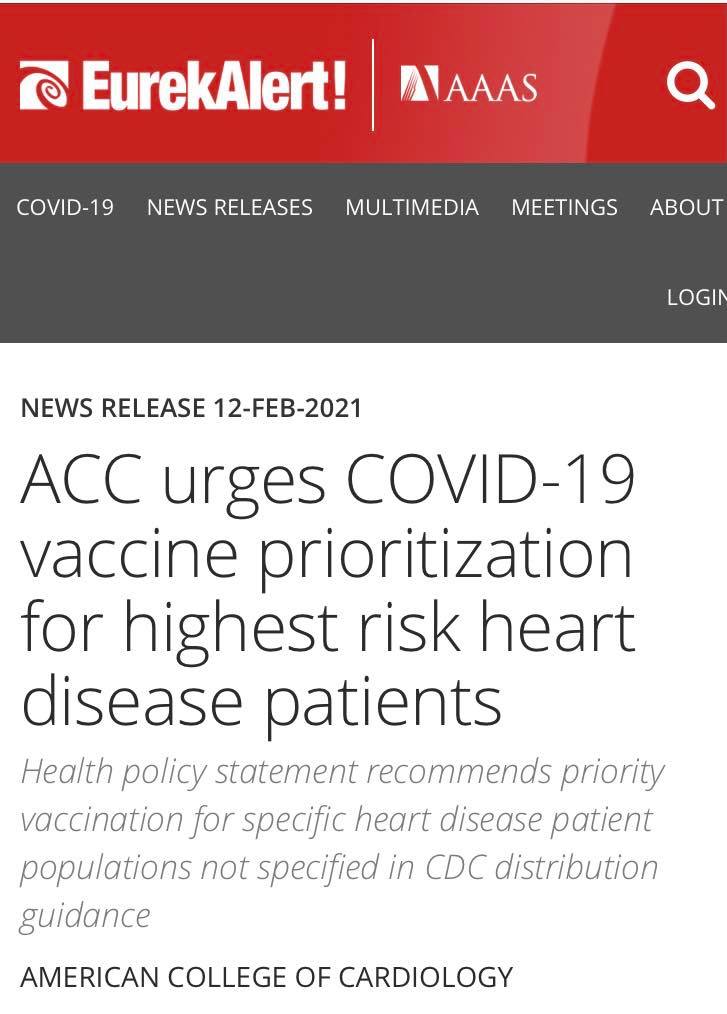Click the italic Health policy statement subtitle
Viewport: 727px width, 1014px height.
(x=342, y=772)
